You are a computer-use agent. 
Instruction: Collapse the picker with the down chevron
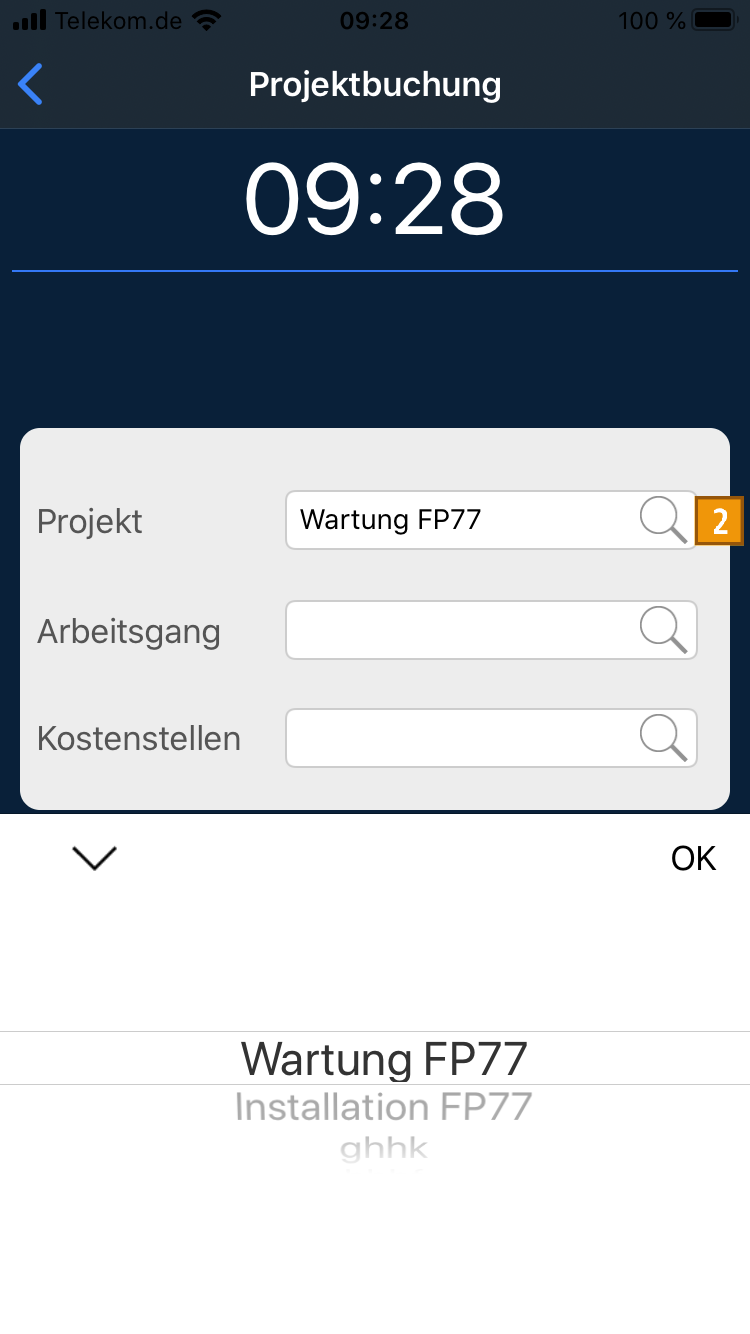click(95, 857)
